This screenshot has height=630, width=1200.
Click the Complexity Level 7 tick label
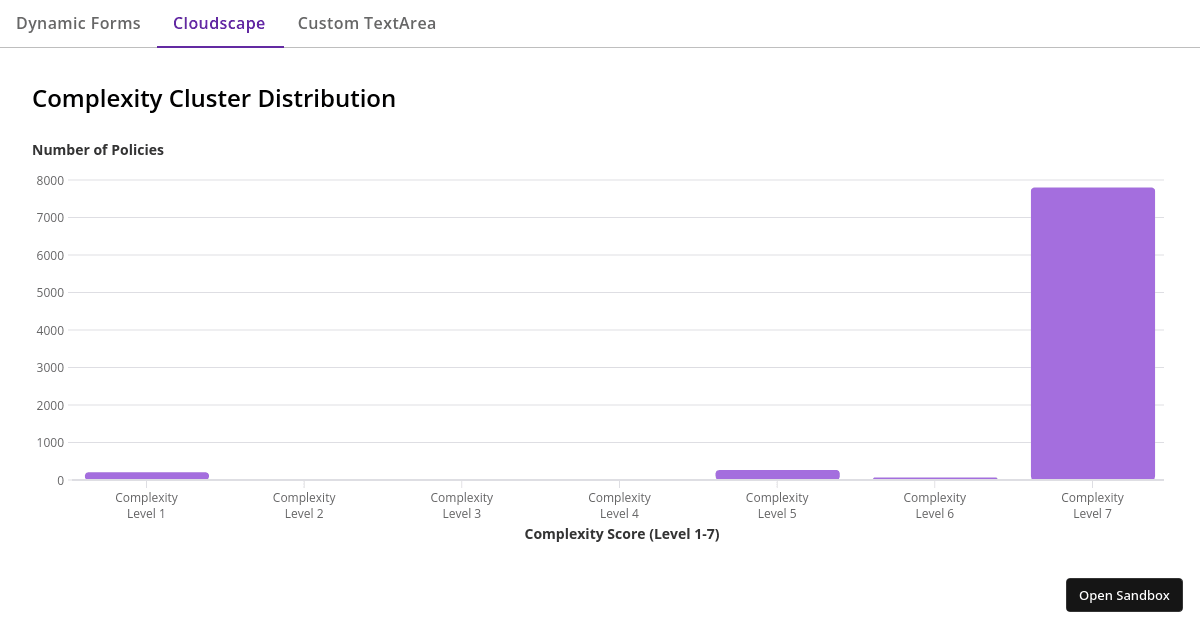click(x=1092, y=505)
